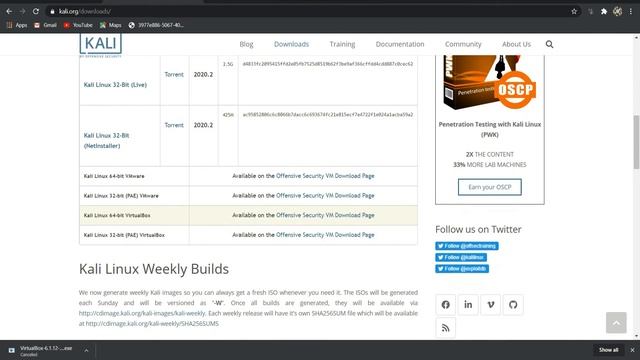
Task: Open the About Us menu item
Action: 516,44
